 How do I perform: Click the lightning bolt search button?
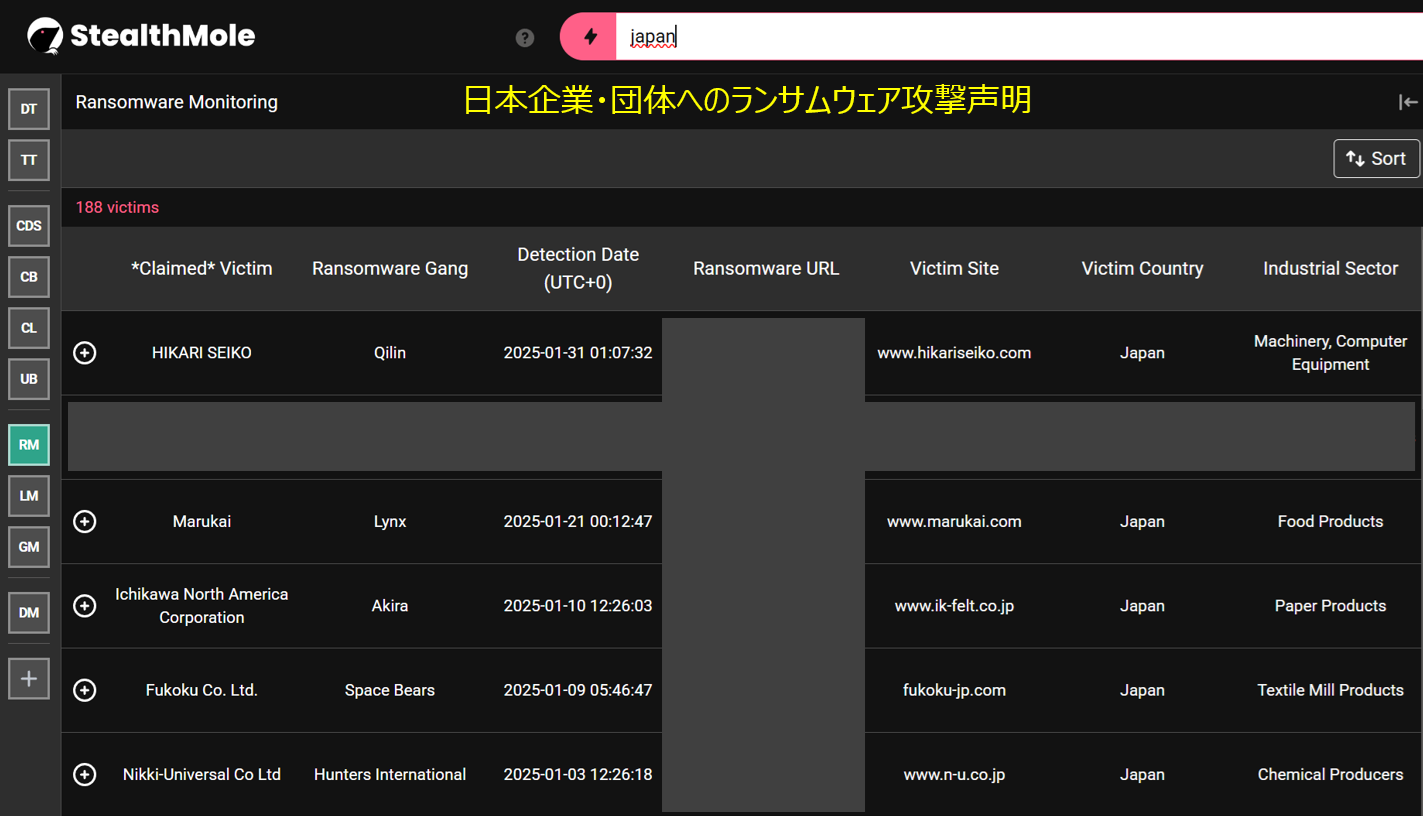590,37
